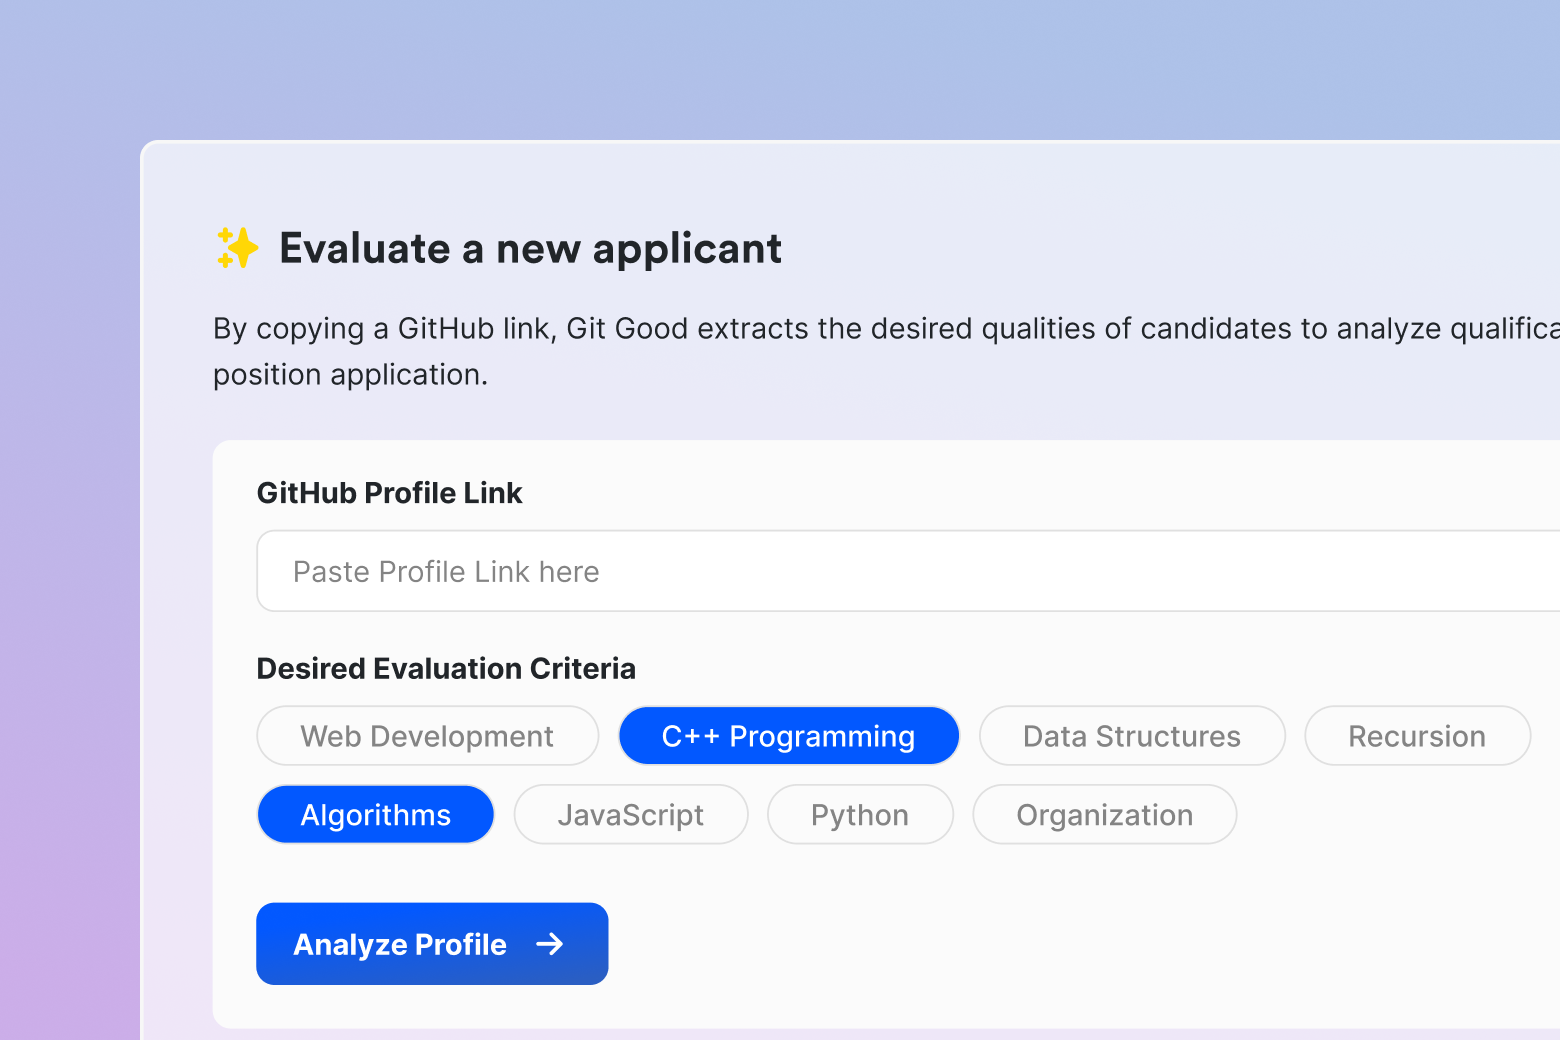
Task: Click the "Evaluate a new applicant" heading
Action: [530, 248]
